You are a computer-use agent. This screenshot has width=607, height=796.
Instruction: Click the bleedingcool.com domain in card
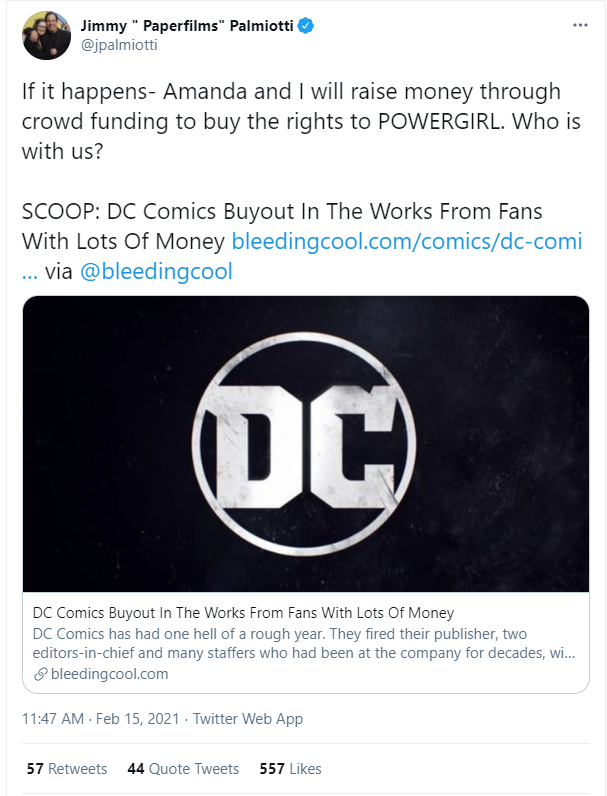108,674
